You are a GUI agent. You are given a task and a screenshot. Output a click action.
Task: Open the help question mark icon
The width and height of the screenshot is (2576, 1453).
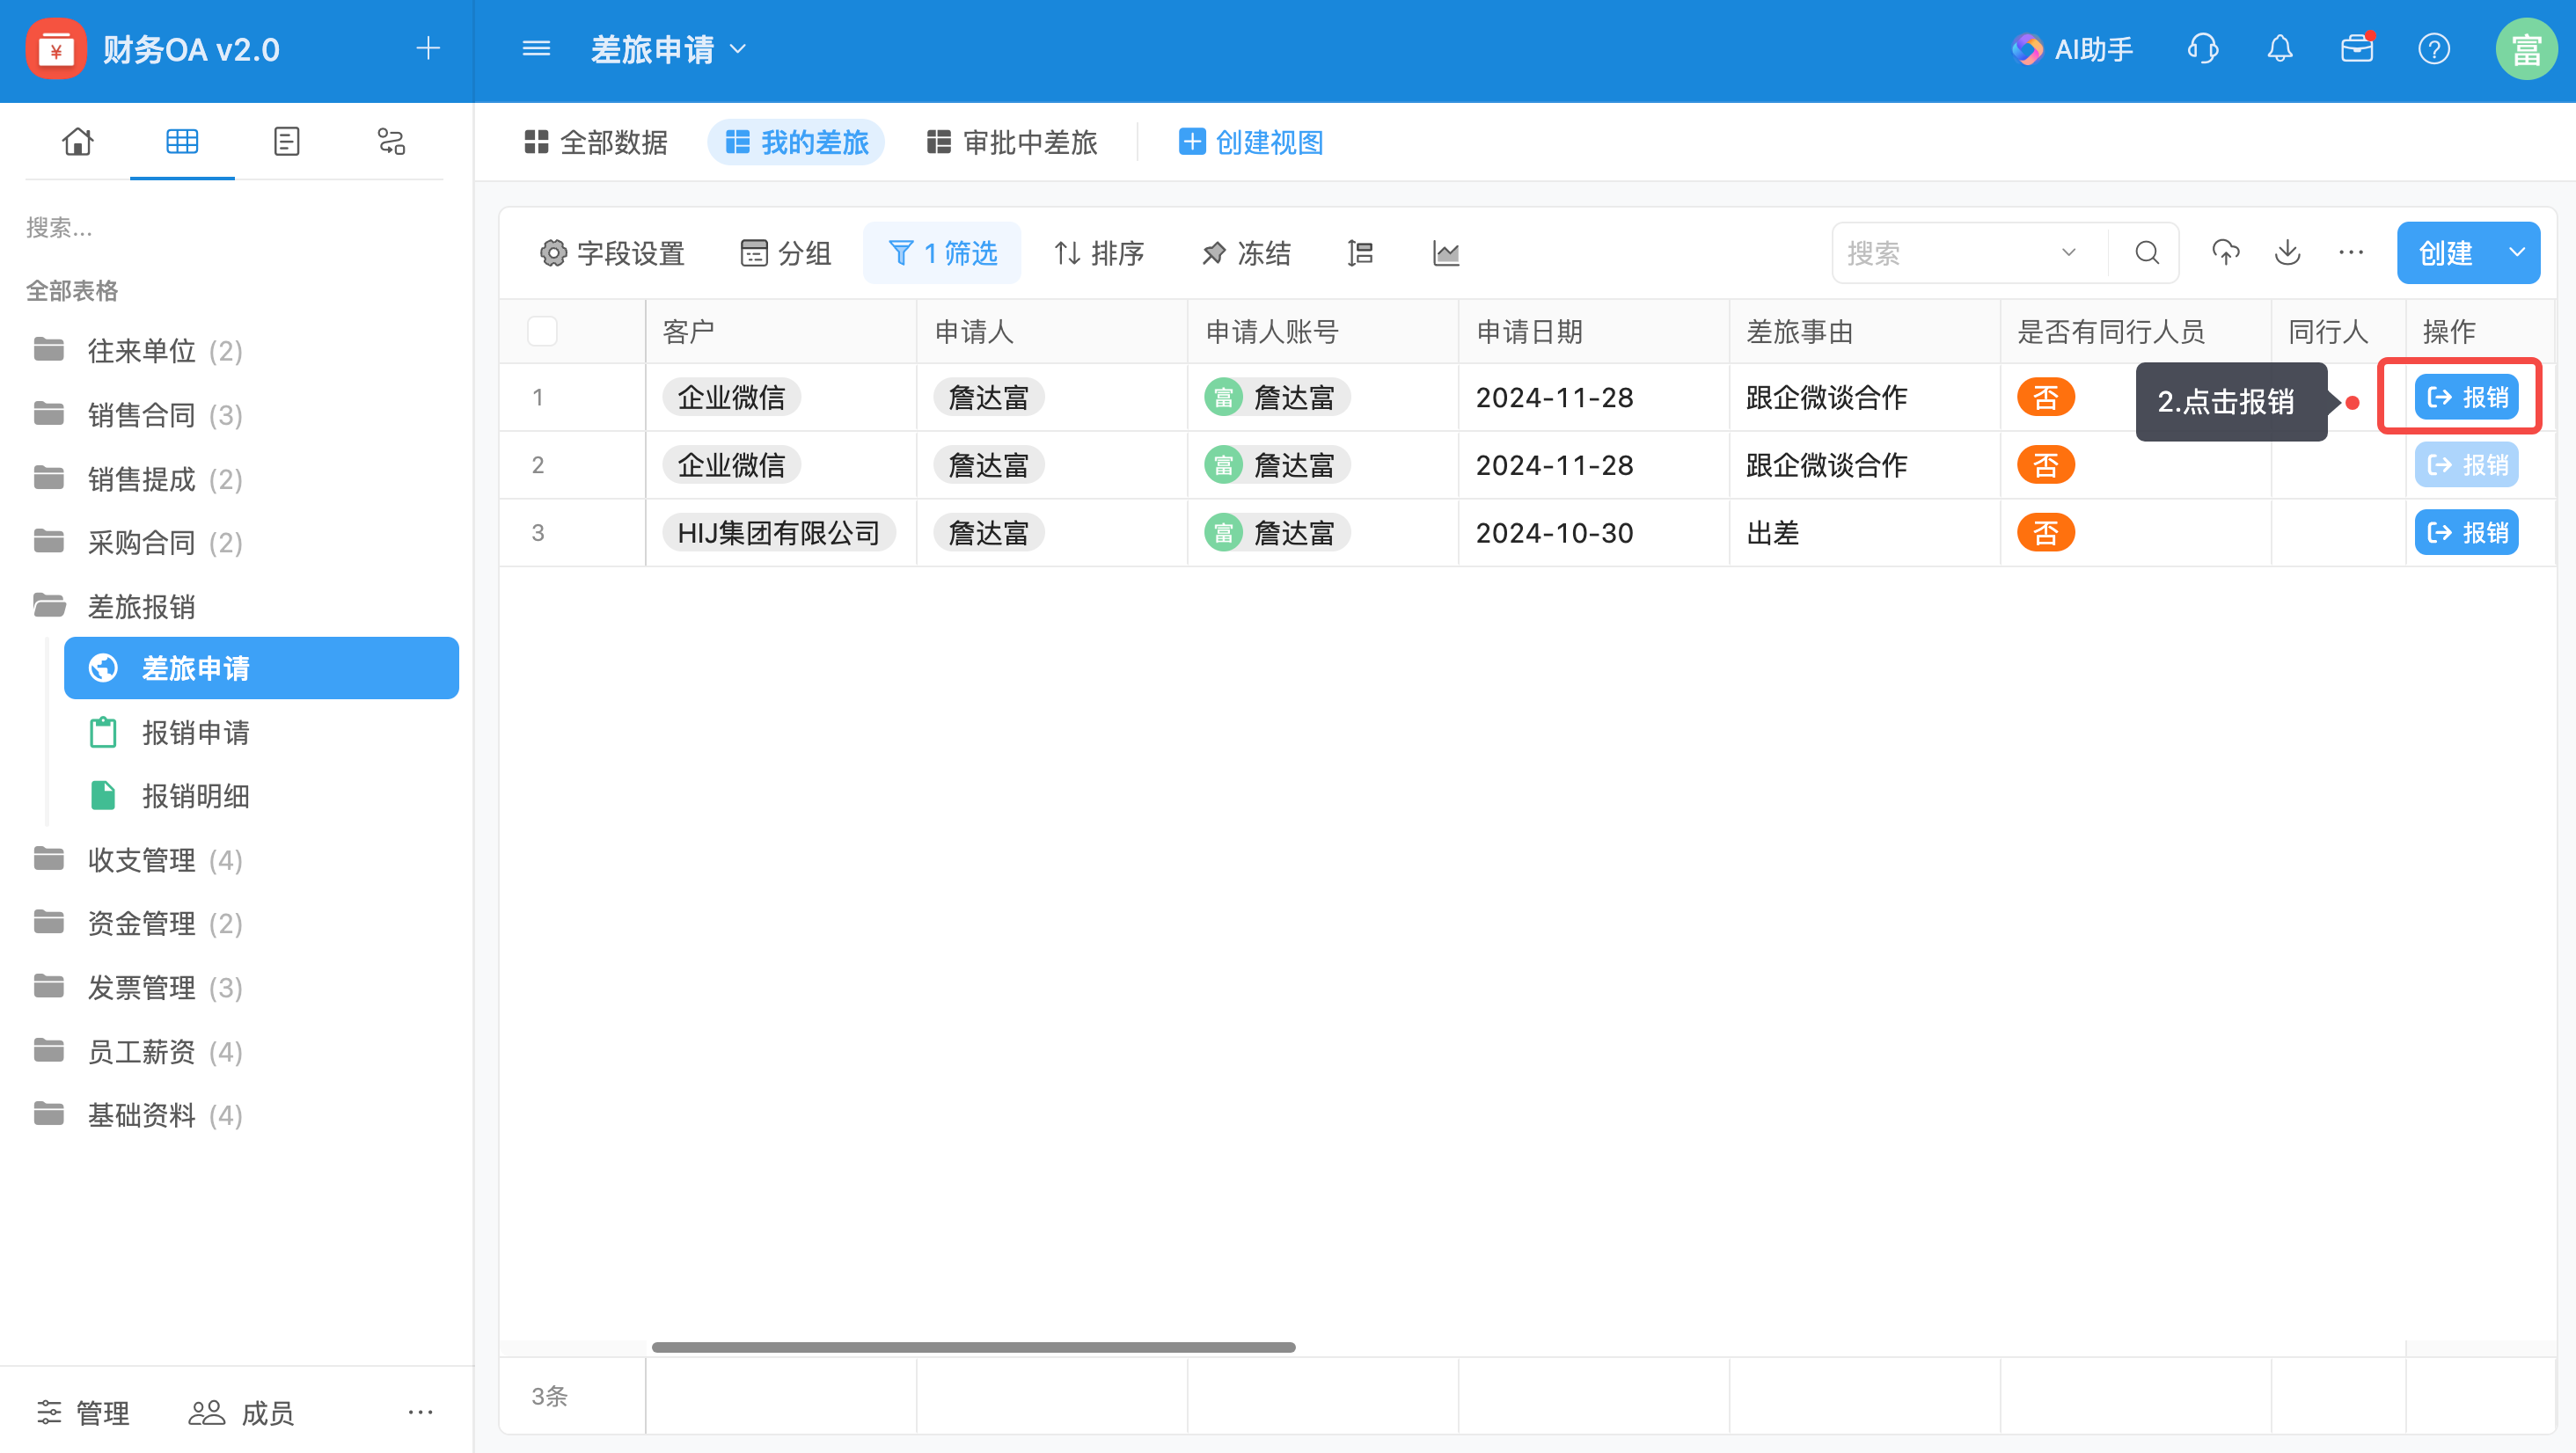pos(2434,48)
